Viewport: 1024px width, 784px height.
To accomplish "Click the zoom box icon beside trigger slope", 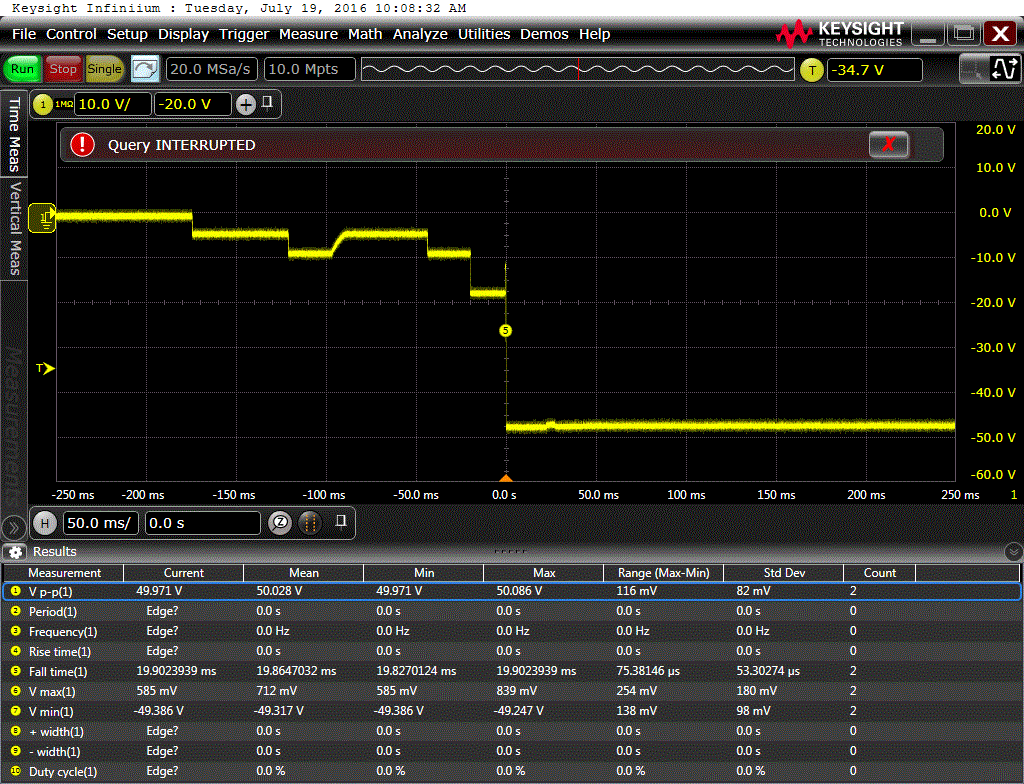I will tap(974, 69).
